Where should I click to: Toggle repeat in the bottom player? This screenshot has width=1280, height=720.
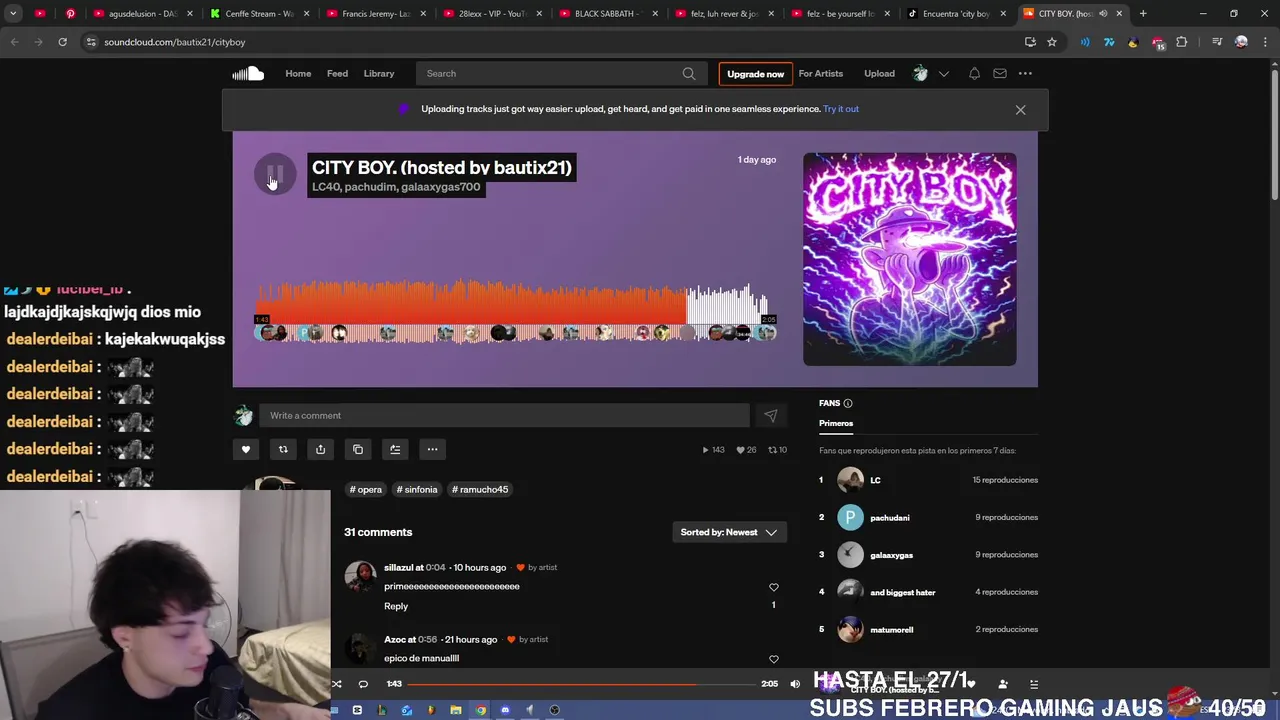tap(363, 684)
